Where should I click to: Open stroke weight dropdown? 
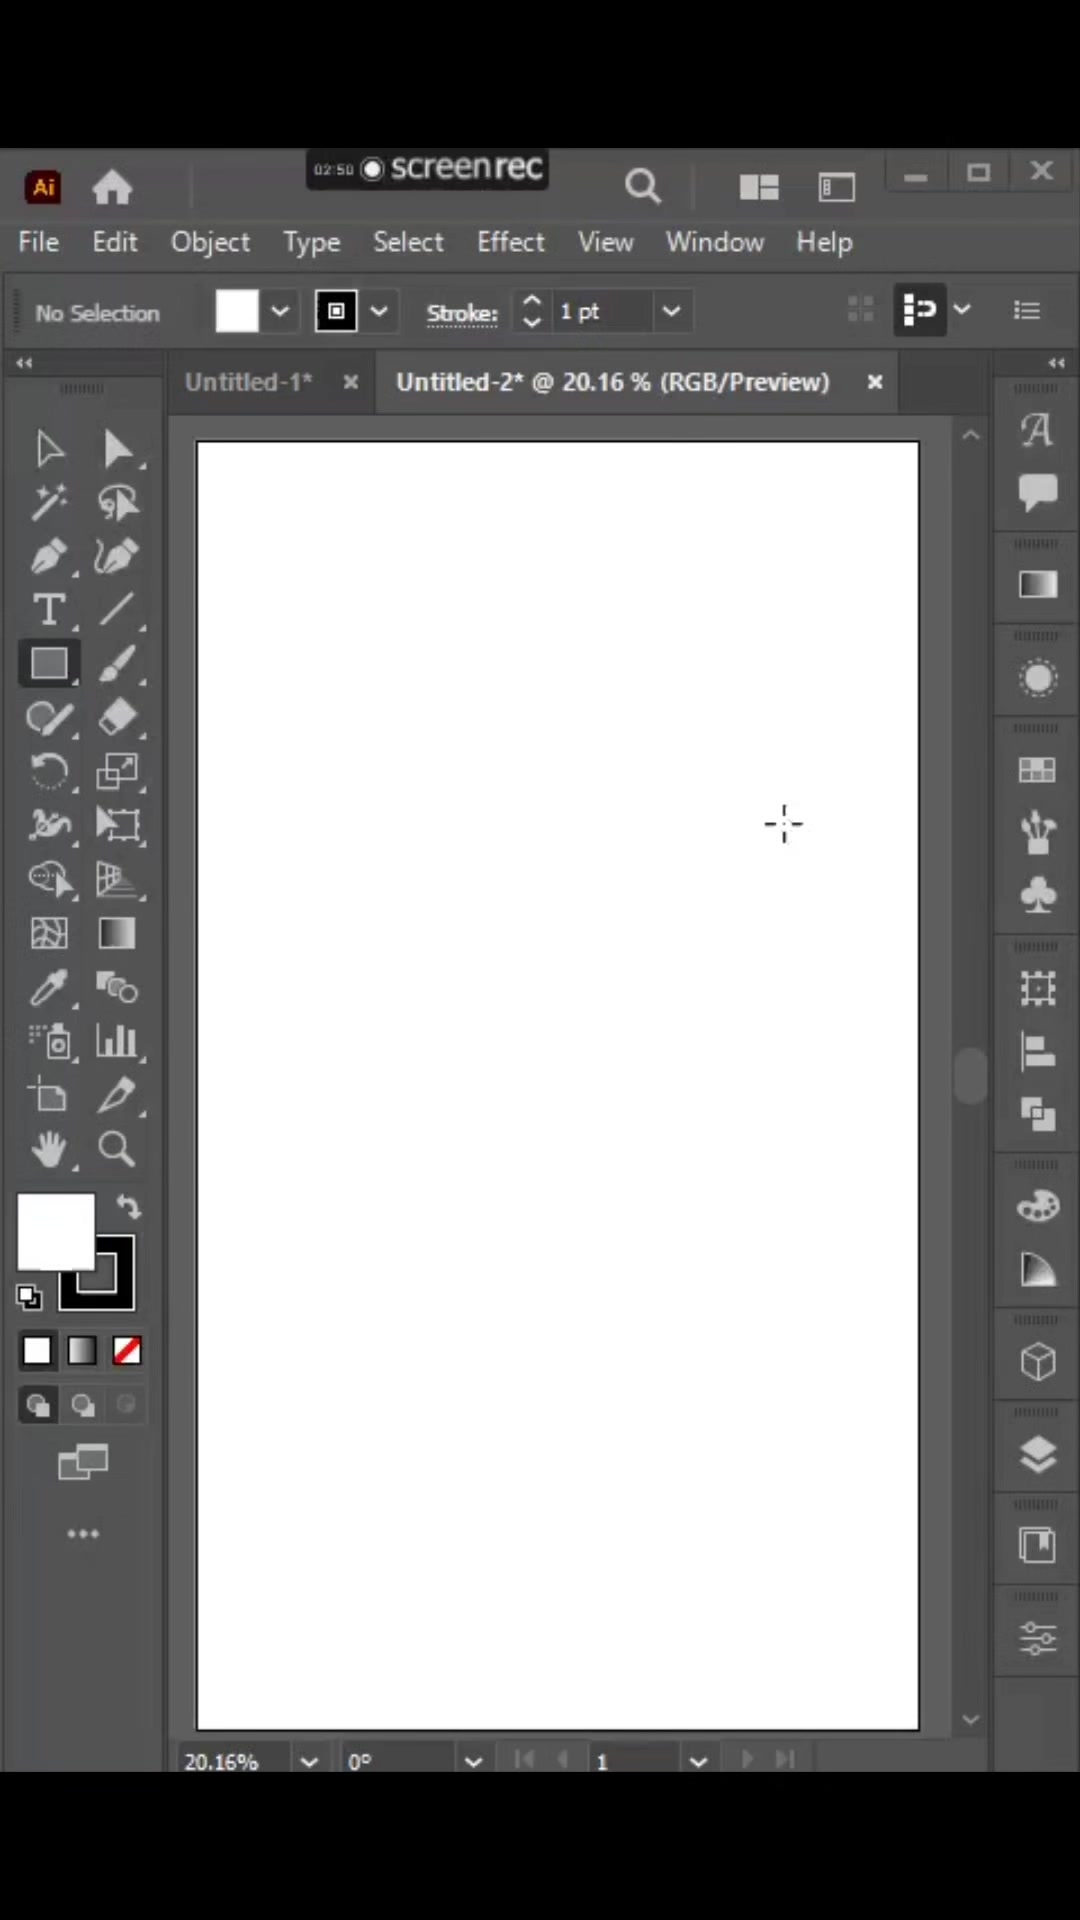(671, 311)
